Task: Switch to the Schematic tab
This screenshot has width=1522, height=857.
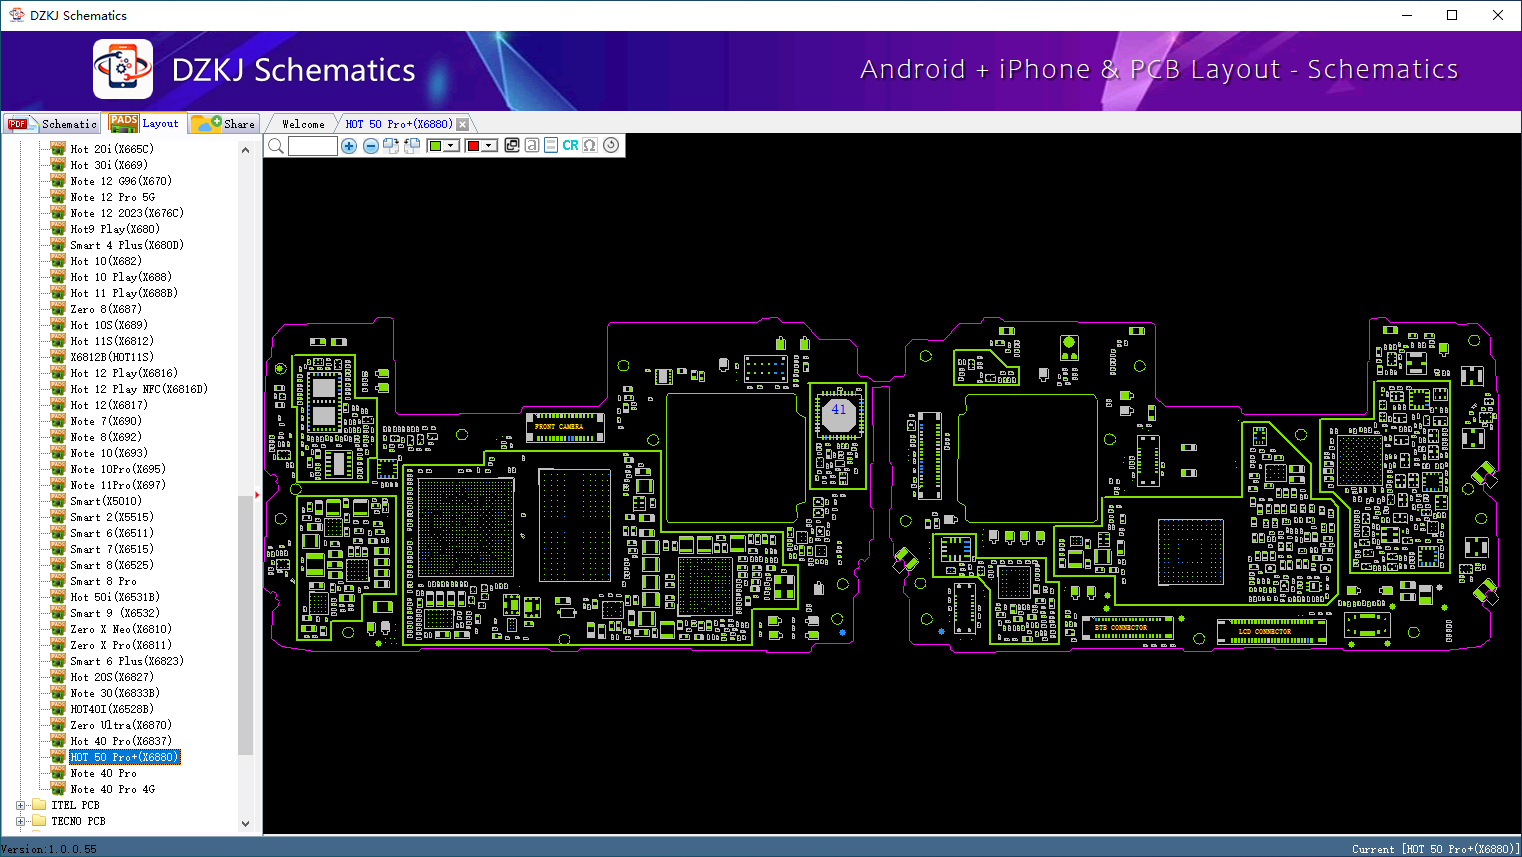Action: click(53, 124)
